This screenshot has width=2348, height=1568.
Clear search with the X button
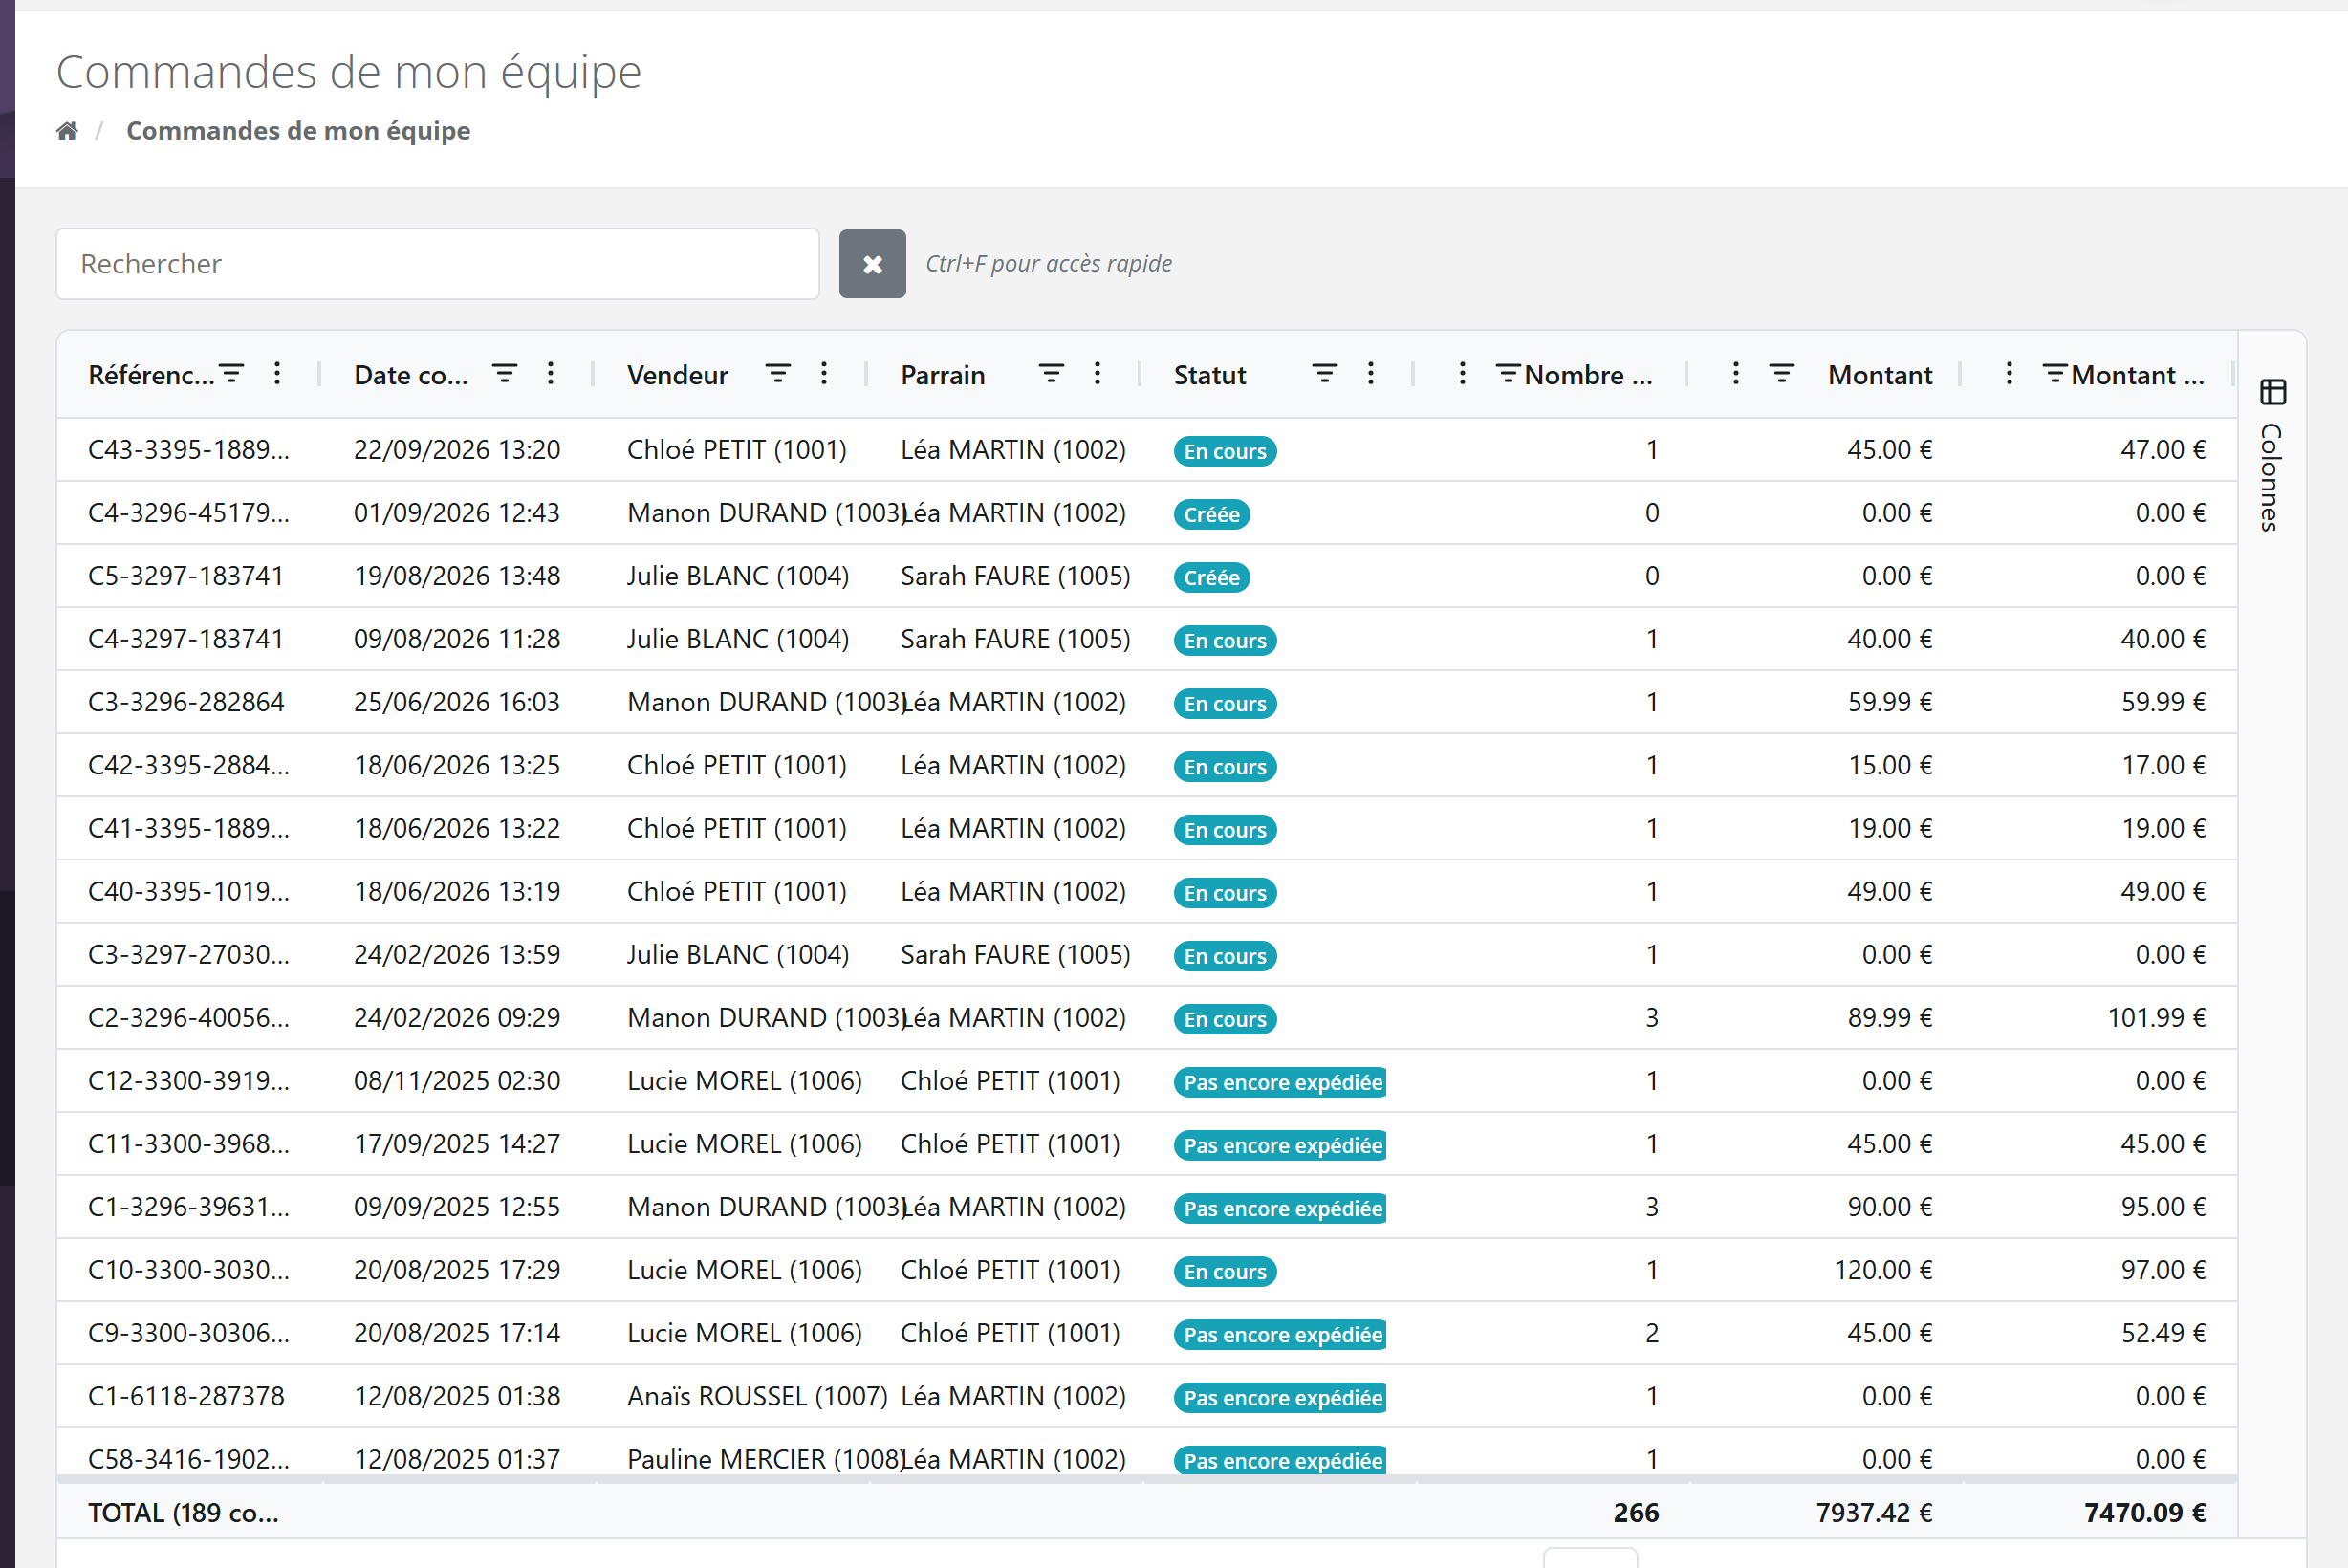[x=872, y=264]
